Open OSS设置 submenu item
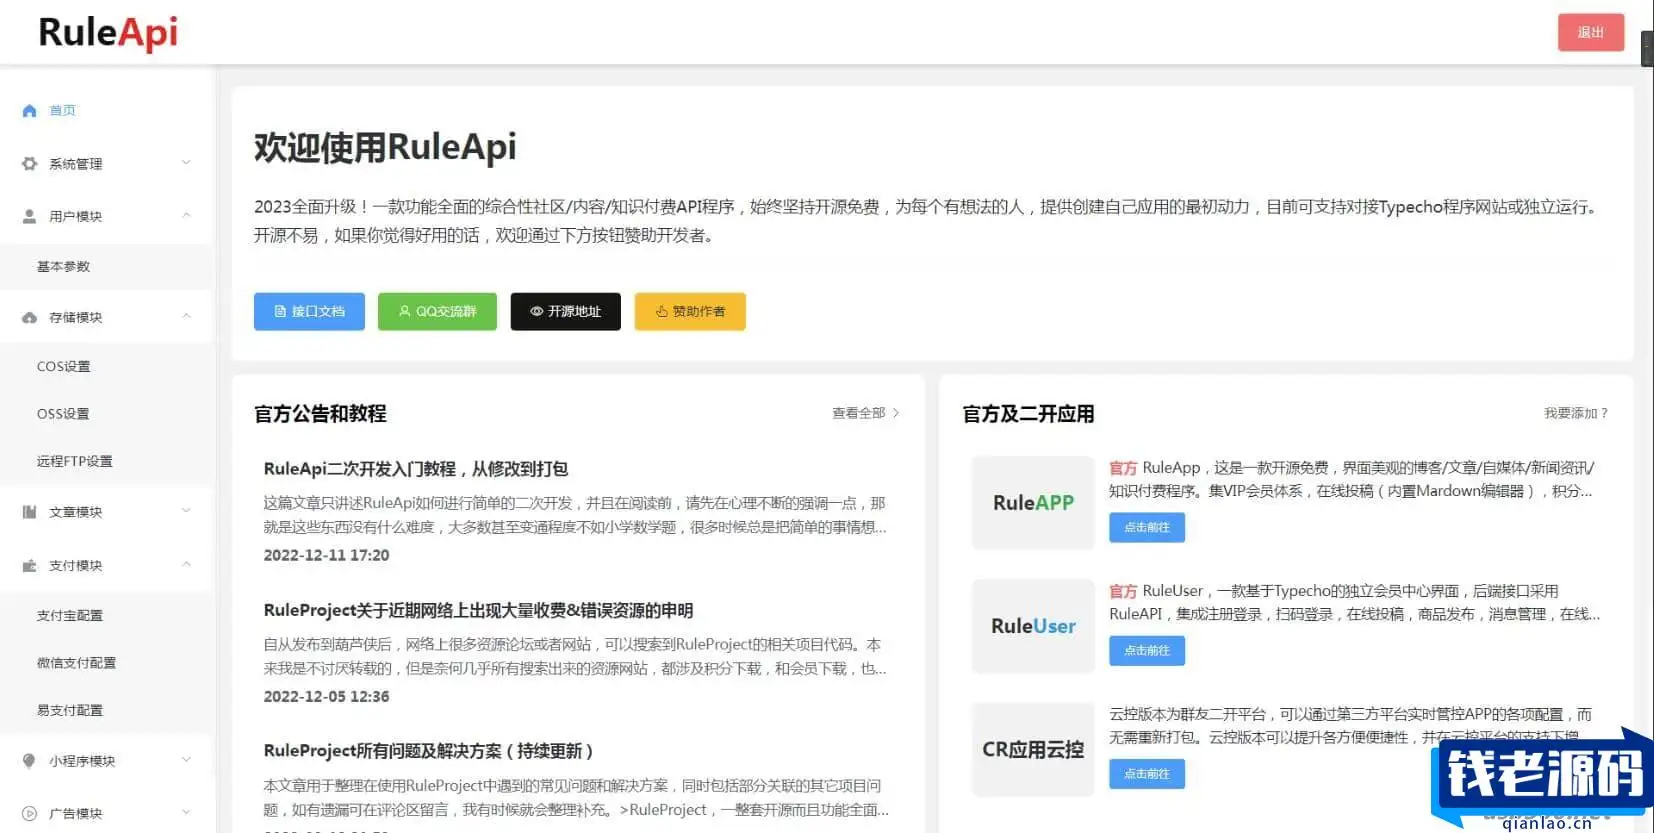The width and height of the screenshot is (1654, 833). pyautogui.click(x=63, y=413)
